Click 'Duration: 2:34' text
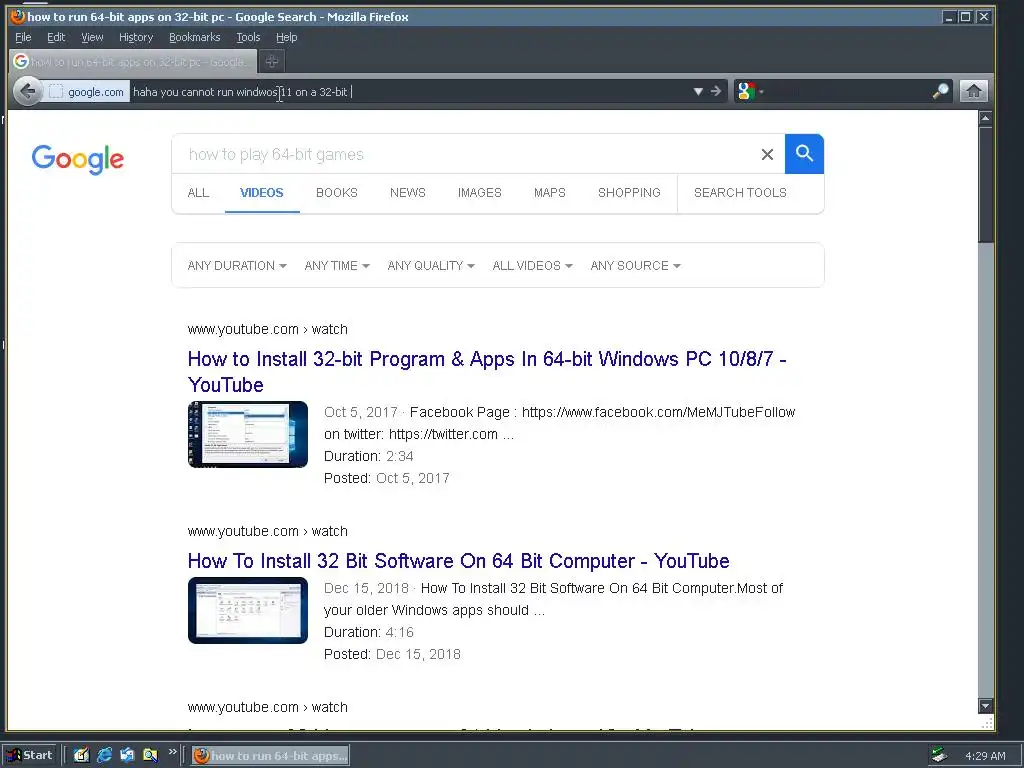 click(368, 456)
